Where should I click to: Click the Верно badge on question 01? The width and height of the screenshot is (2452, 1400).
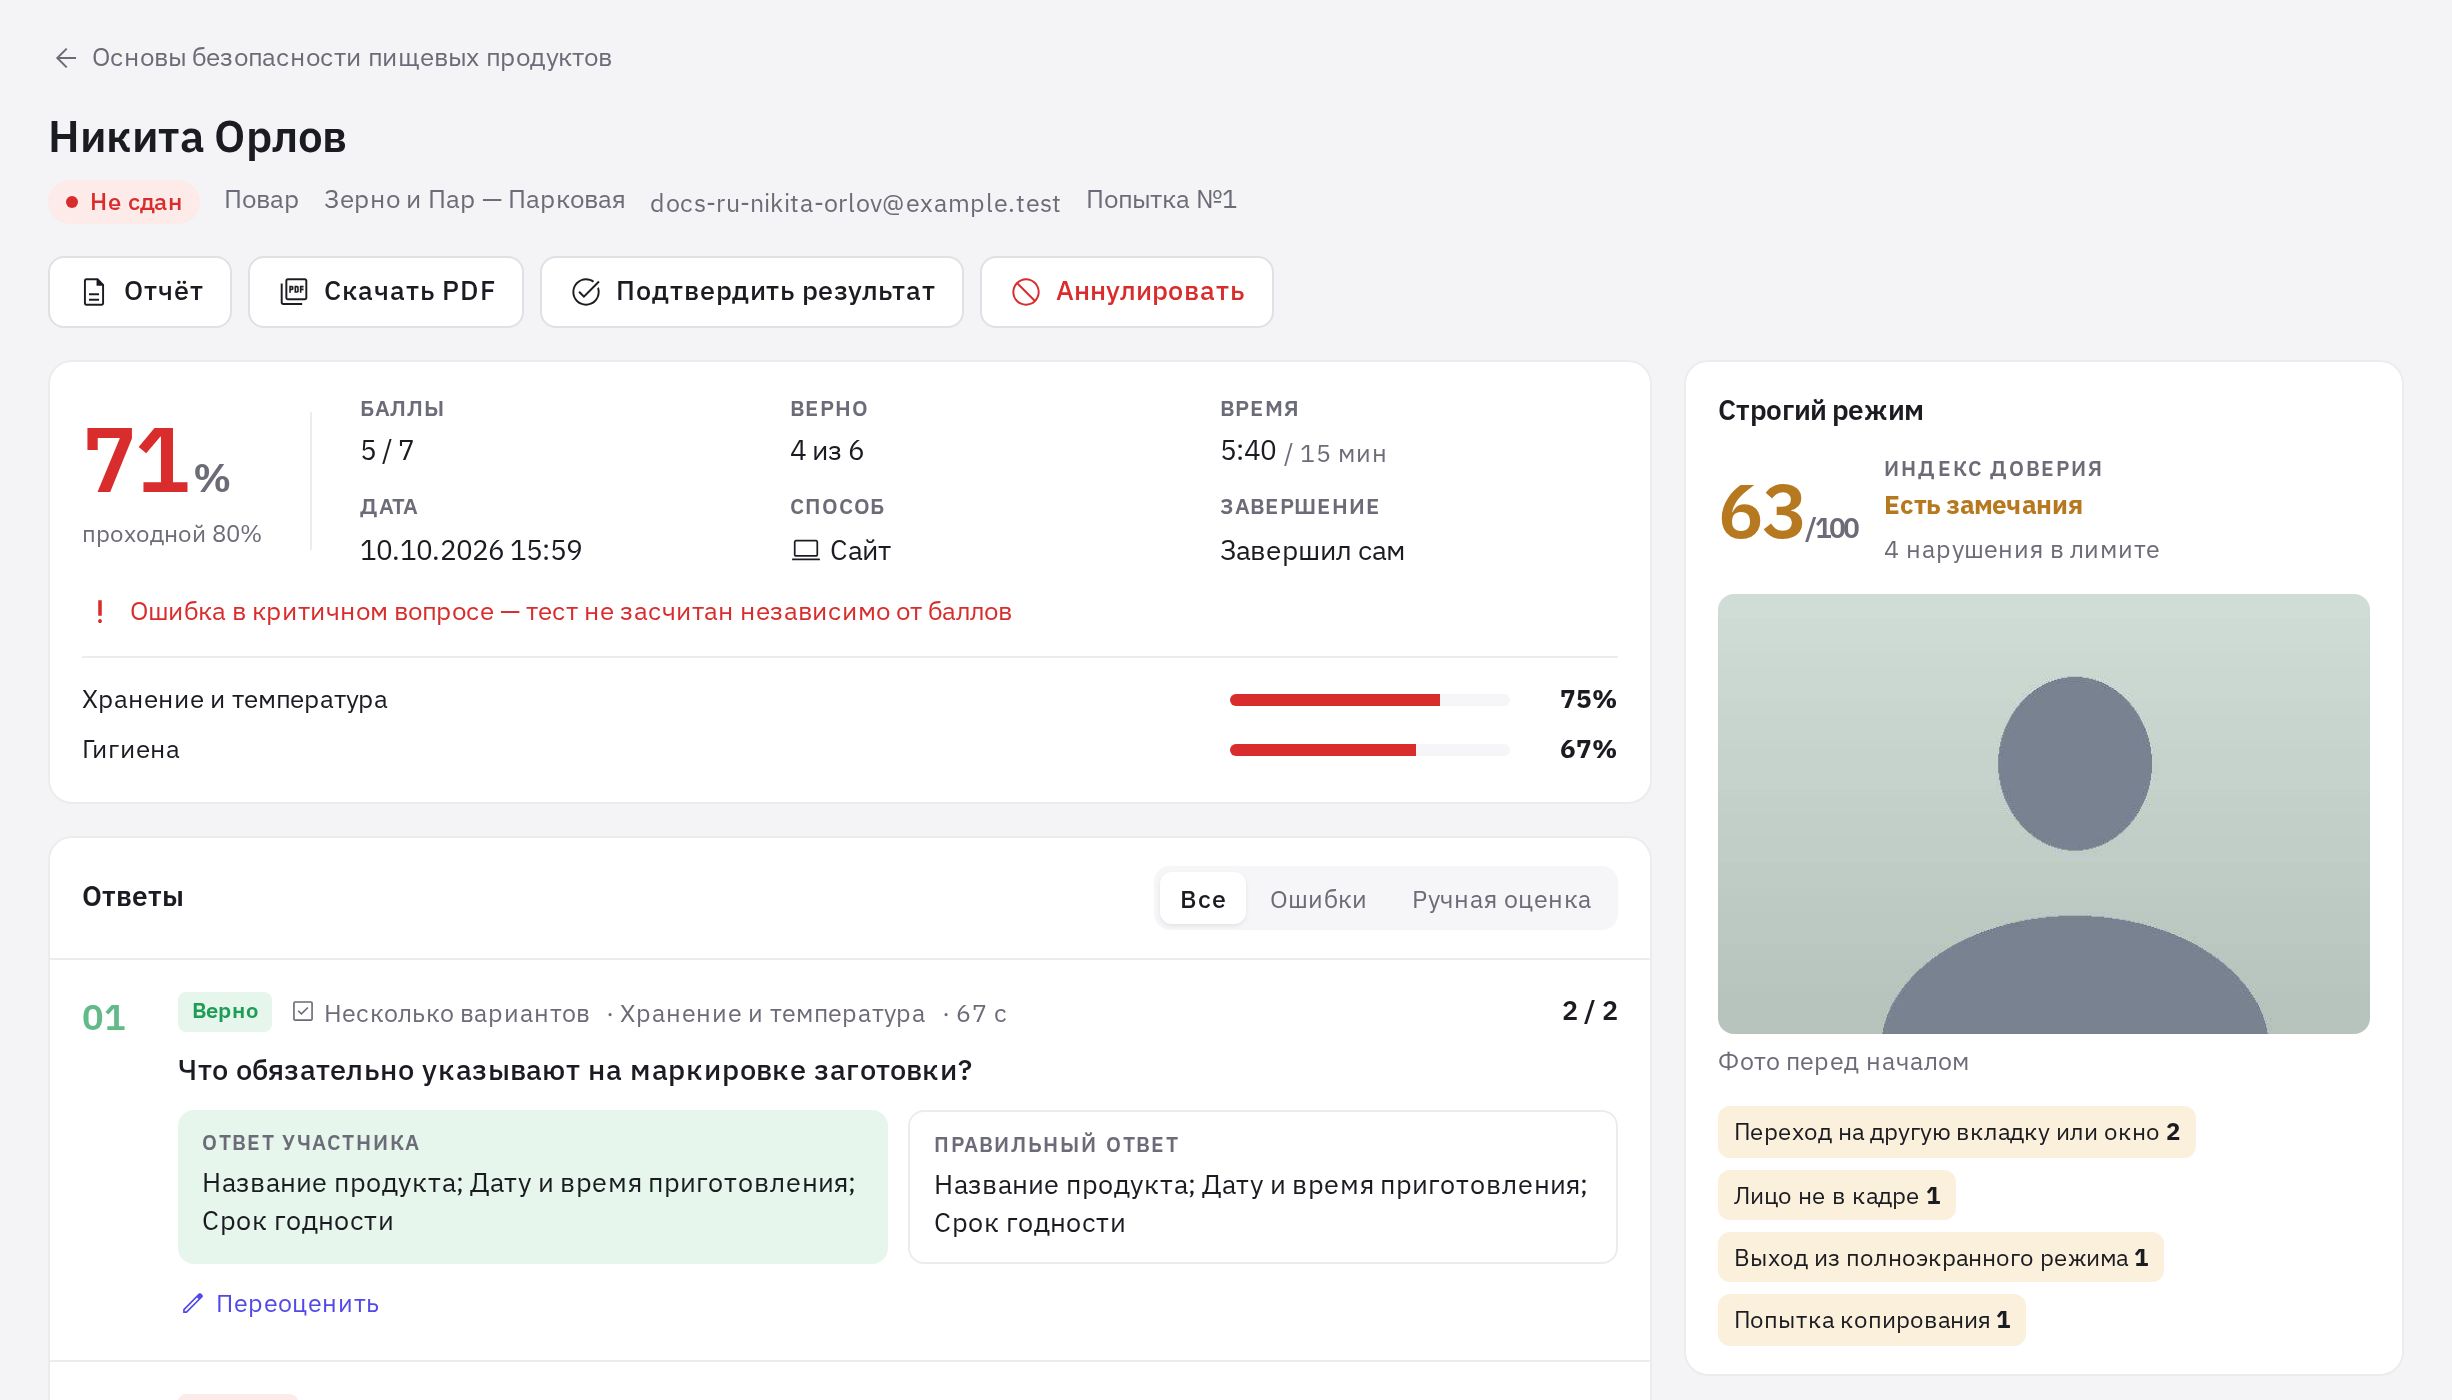coord(225,1011)
